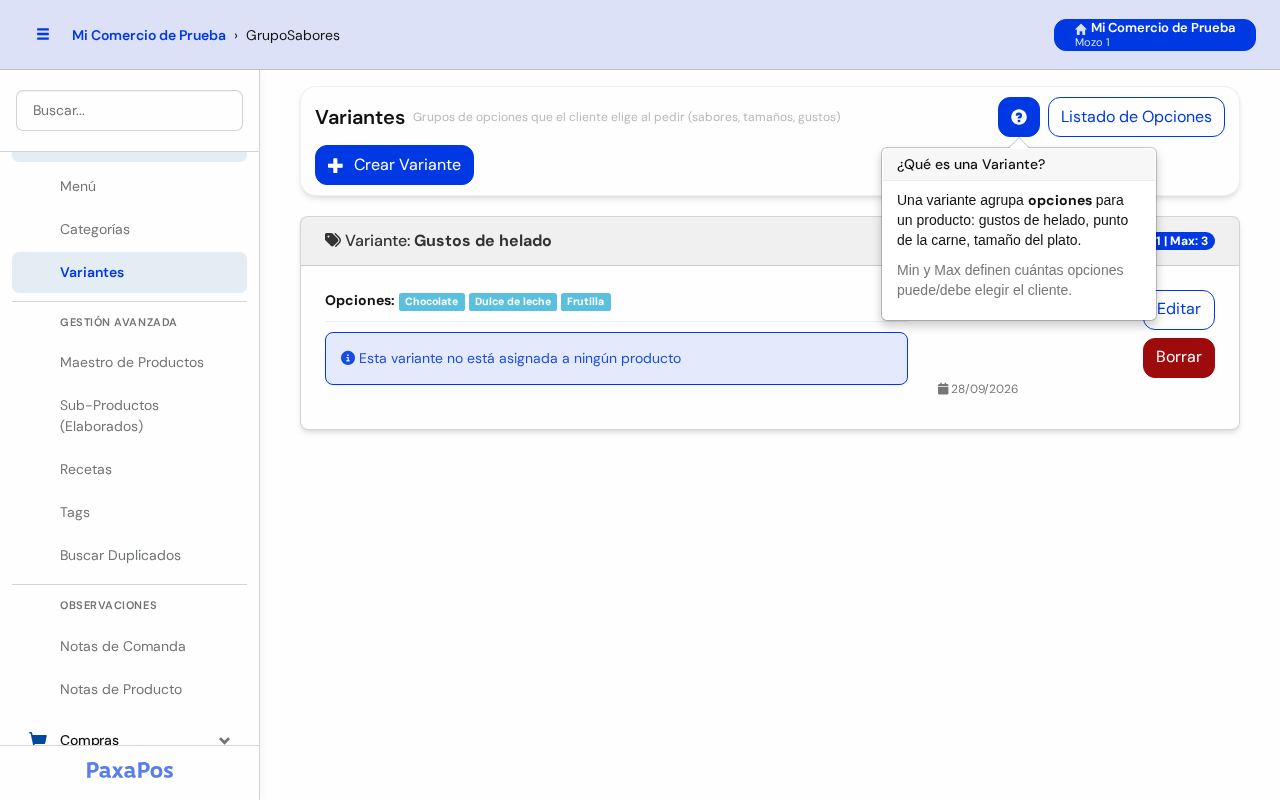Click the Crear Variante button
This screenshot has height=800, width=1280.
click(x=394, y=165)
